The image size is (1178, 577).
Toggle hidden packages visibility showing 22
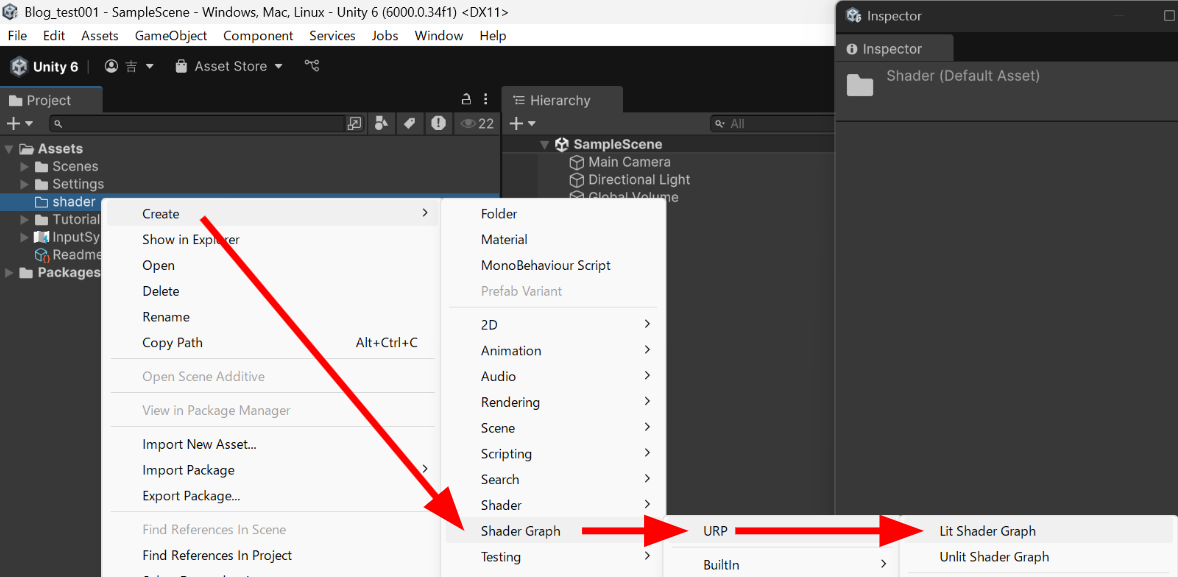pos(477,123)
